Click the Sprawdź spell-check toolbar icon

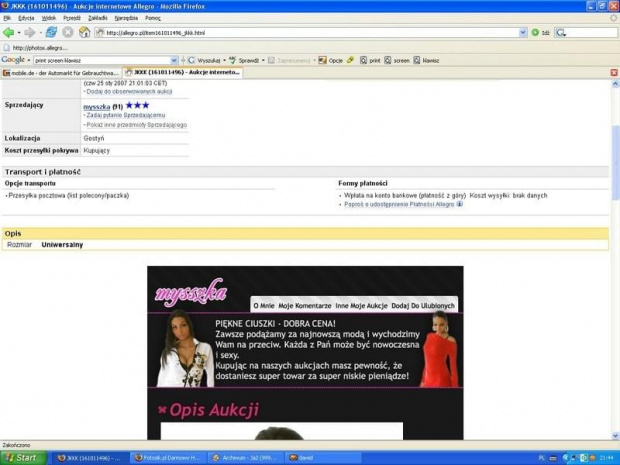pos(249,60)
